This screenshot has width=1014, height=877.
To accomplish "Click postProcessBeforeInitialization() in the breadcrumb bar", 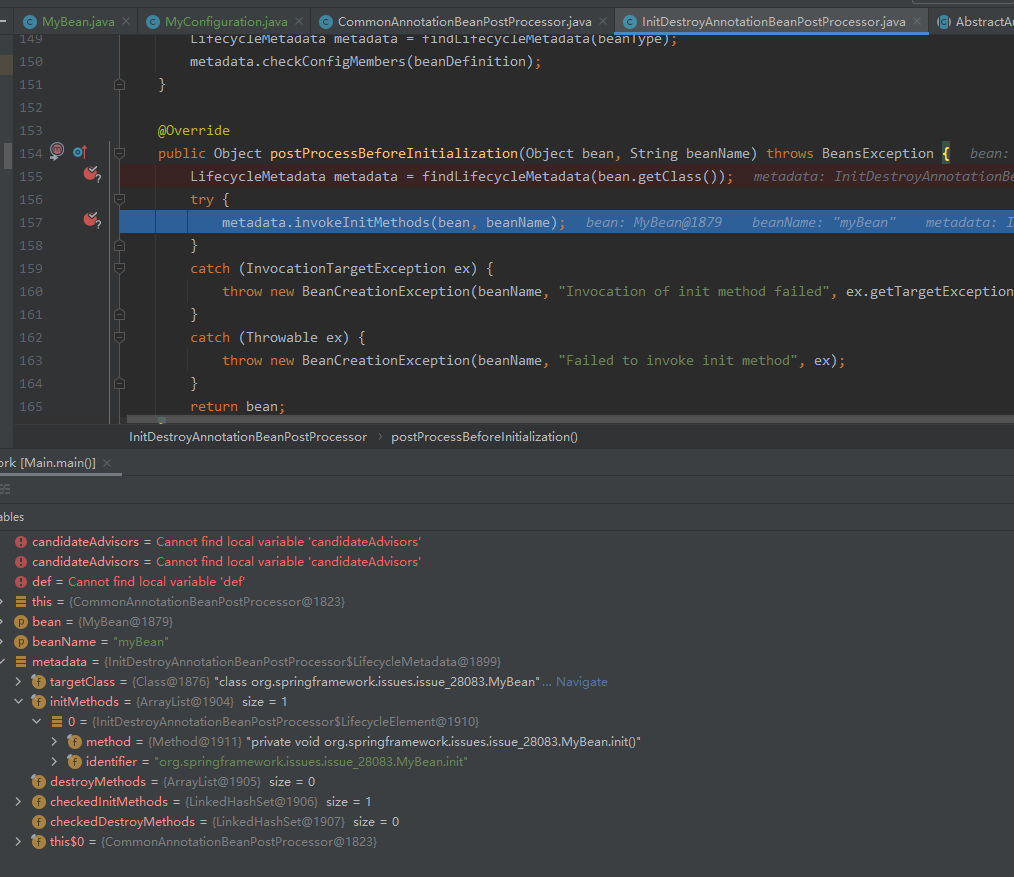I will pos(484,437).
